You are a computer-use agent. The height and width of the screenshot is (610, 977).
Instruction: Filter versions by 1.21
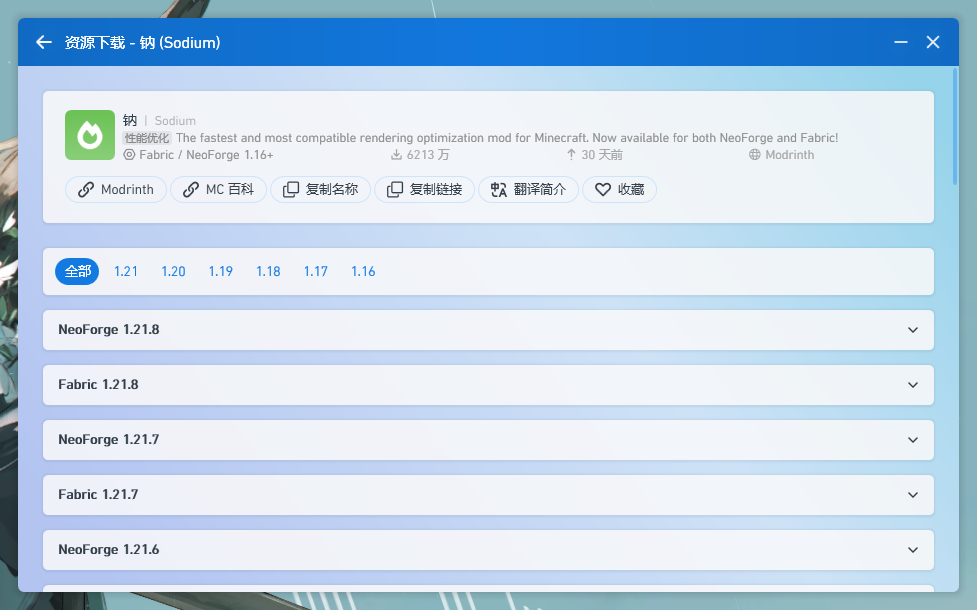pyautogui.click(x=126, y=272)
